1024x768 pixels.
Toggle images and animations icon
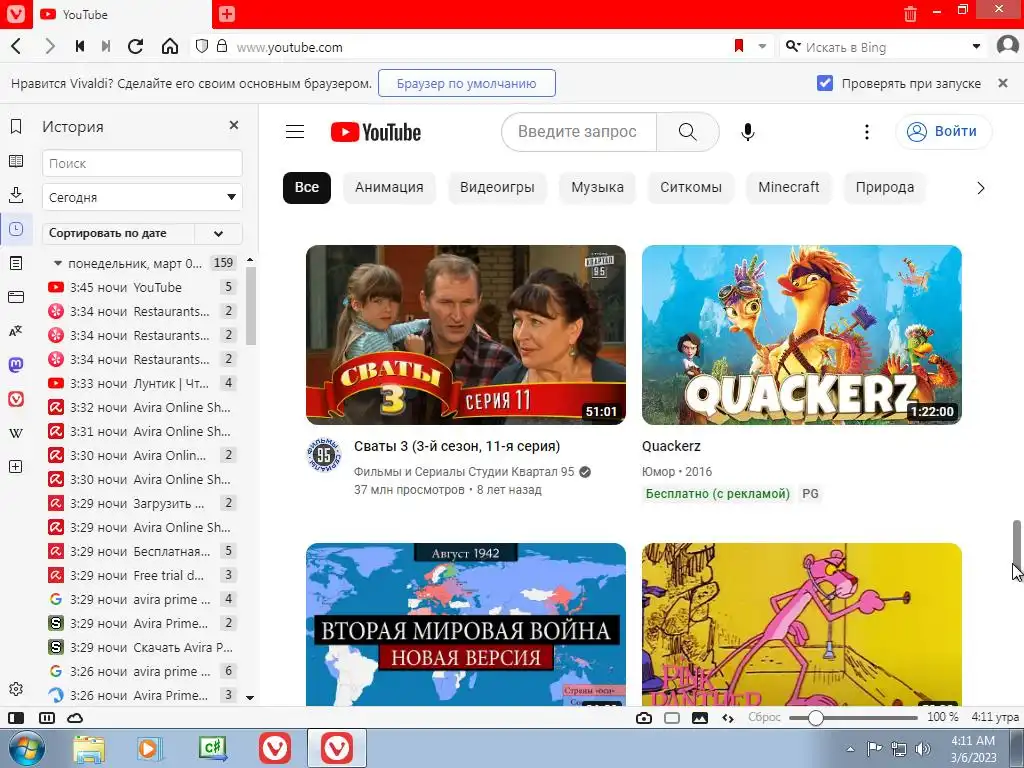699,718
